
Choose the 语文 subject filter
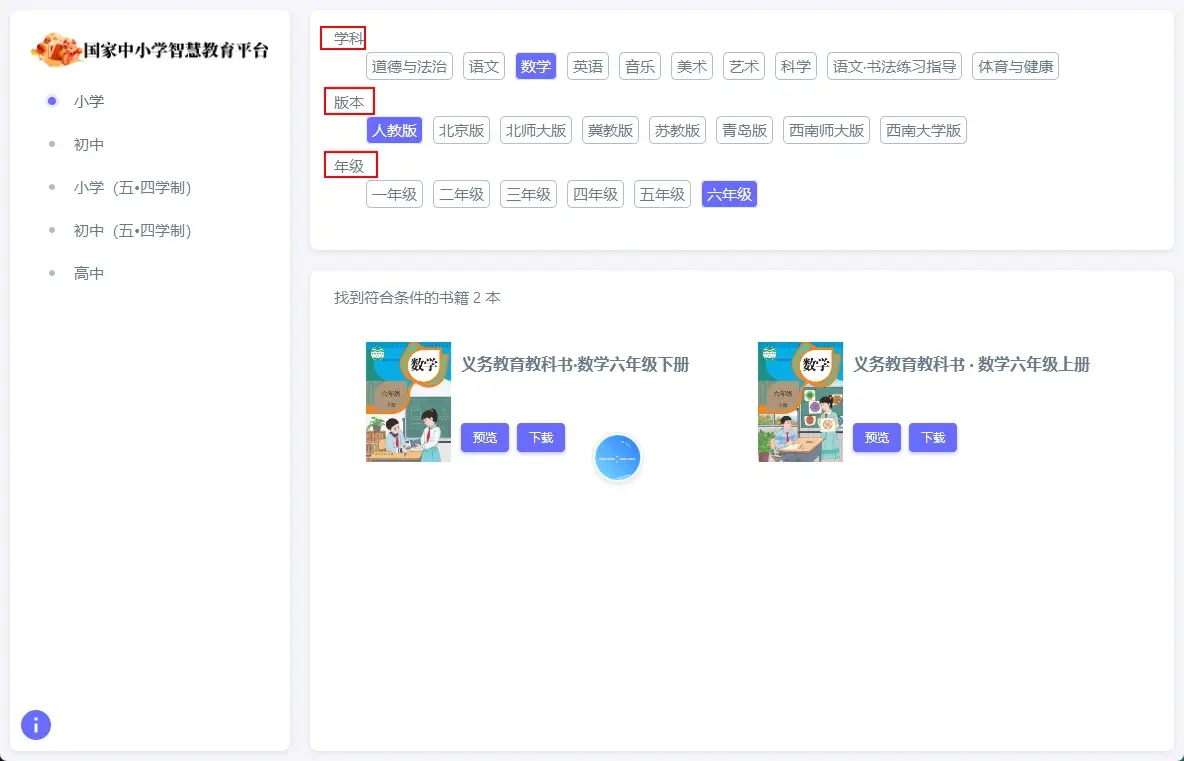point(484,67)
